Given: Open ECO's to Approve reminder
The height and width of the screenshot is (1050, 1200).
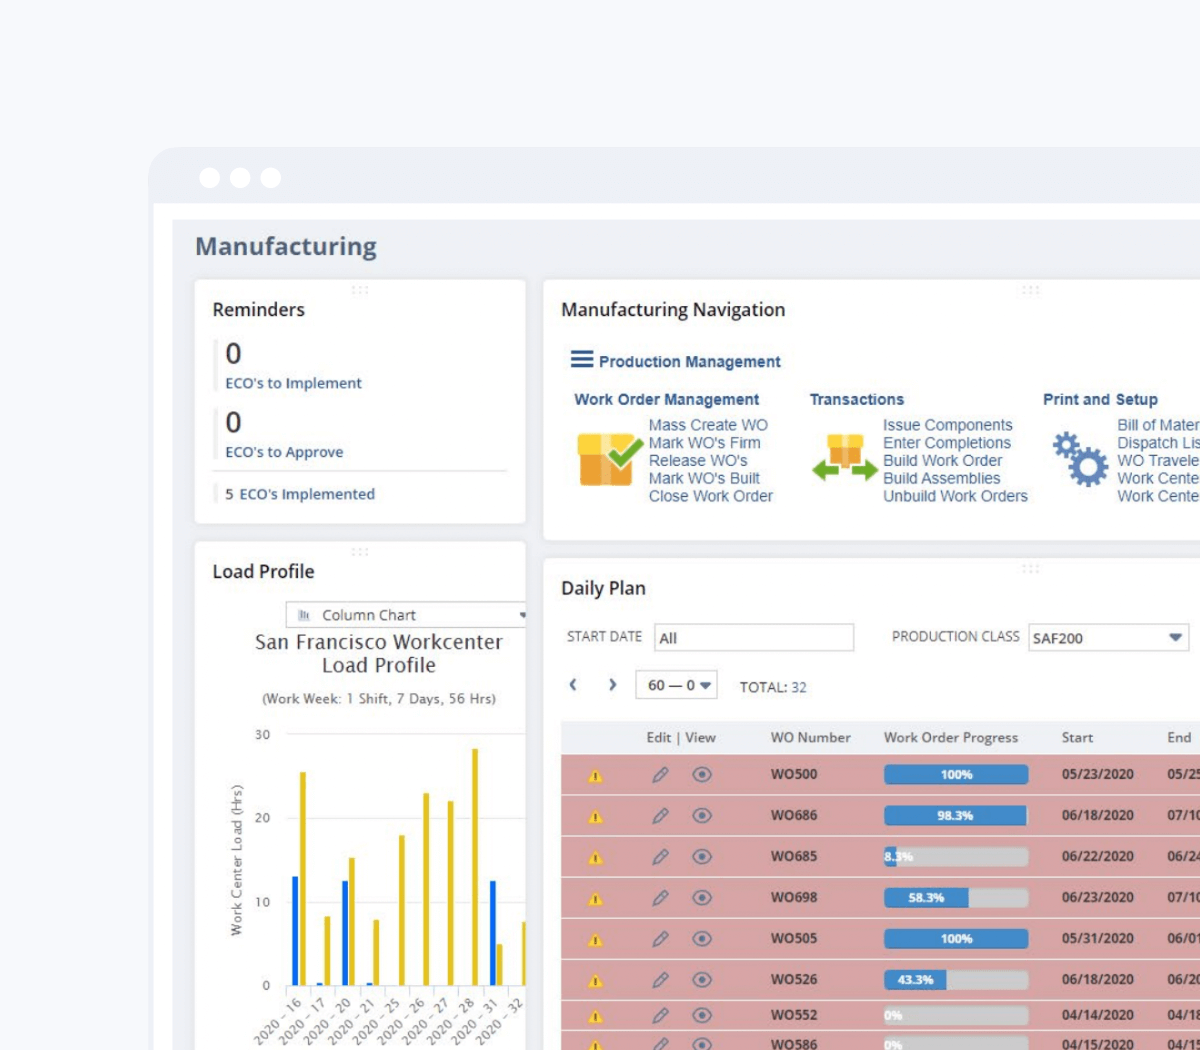Looking at the screenshot, I should pyautogui.click(x=284, y=452).
